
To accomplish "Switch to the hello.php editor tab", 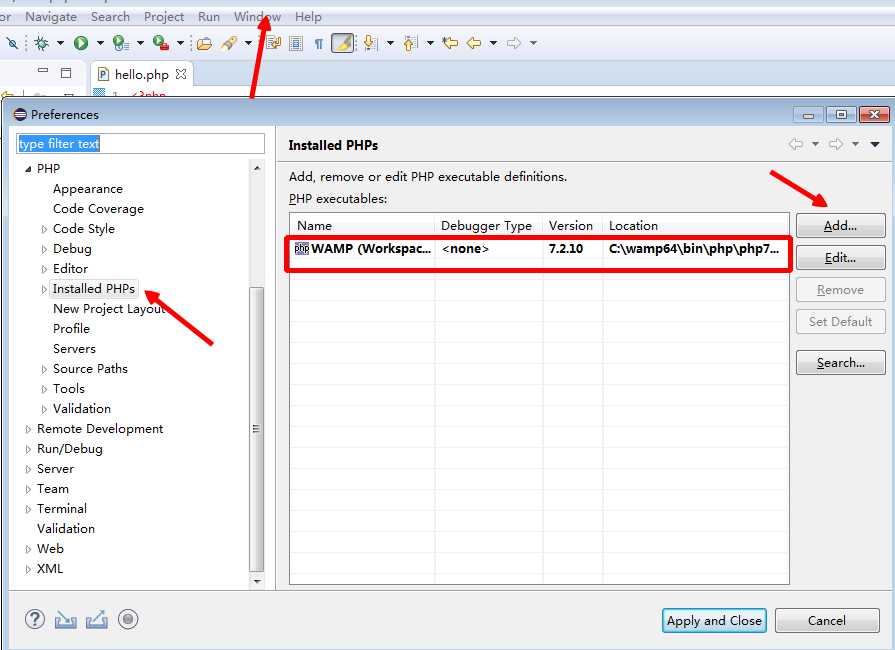I will tap(142, 75).
